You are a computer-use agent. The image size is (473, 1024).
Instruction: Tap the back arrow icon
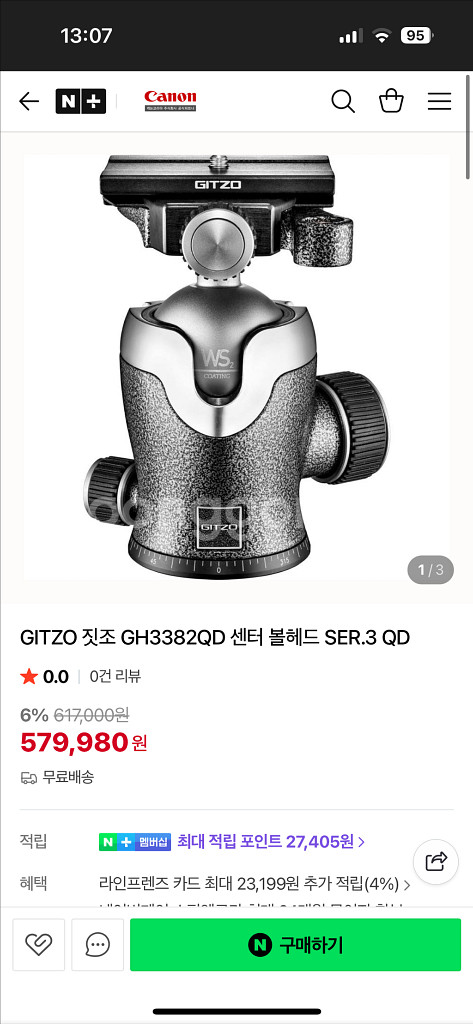(29, 101)
